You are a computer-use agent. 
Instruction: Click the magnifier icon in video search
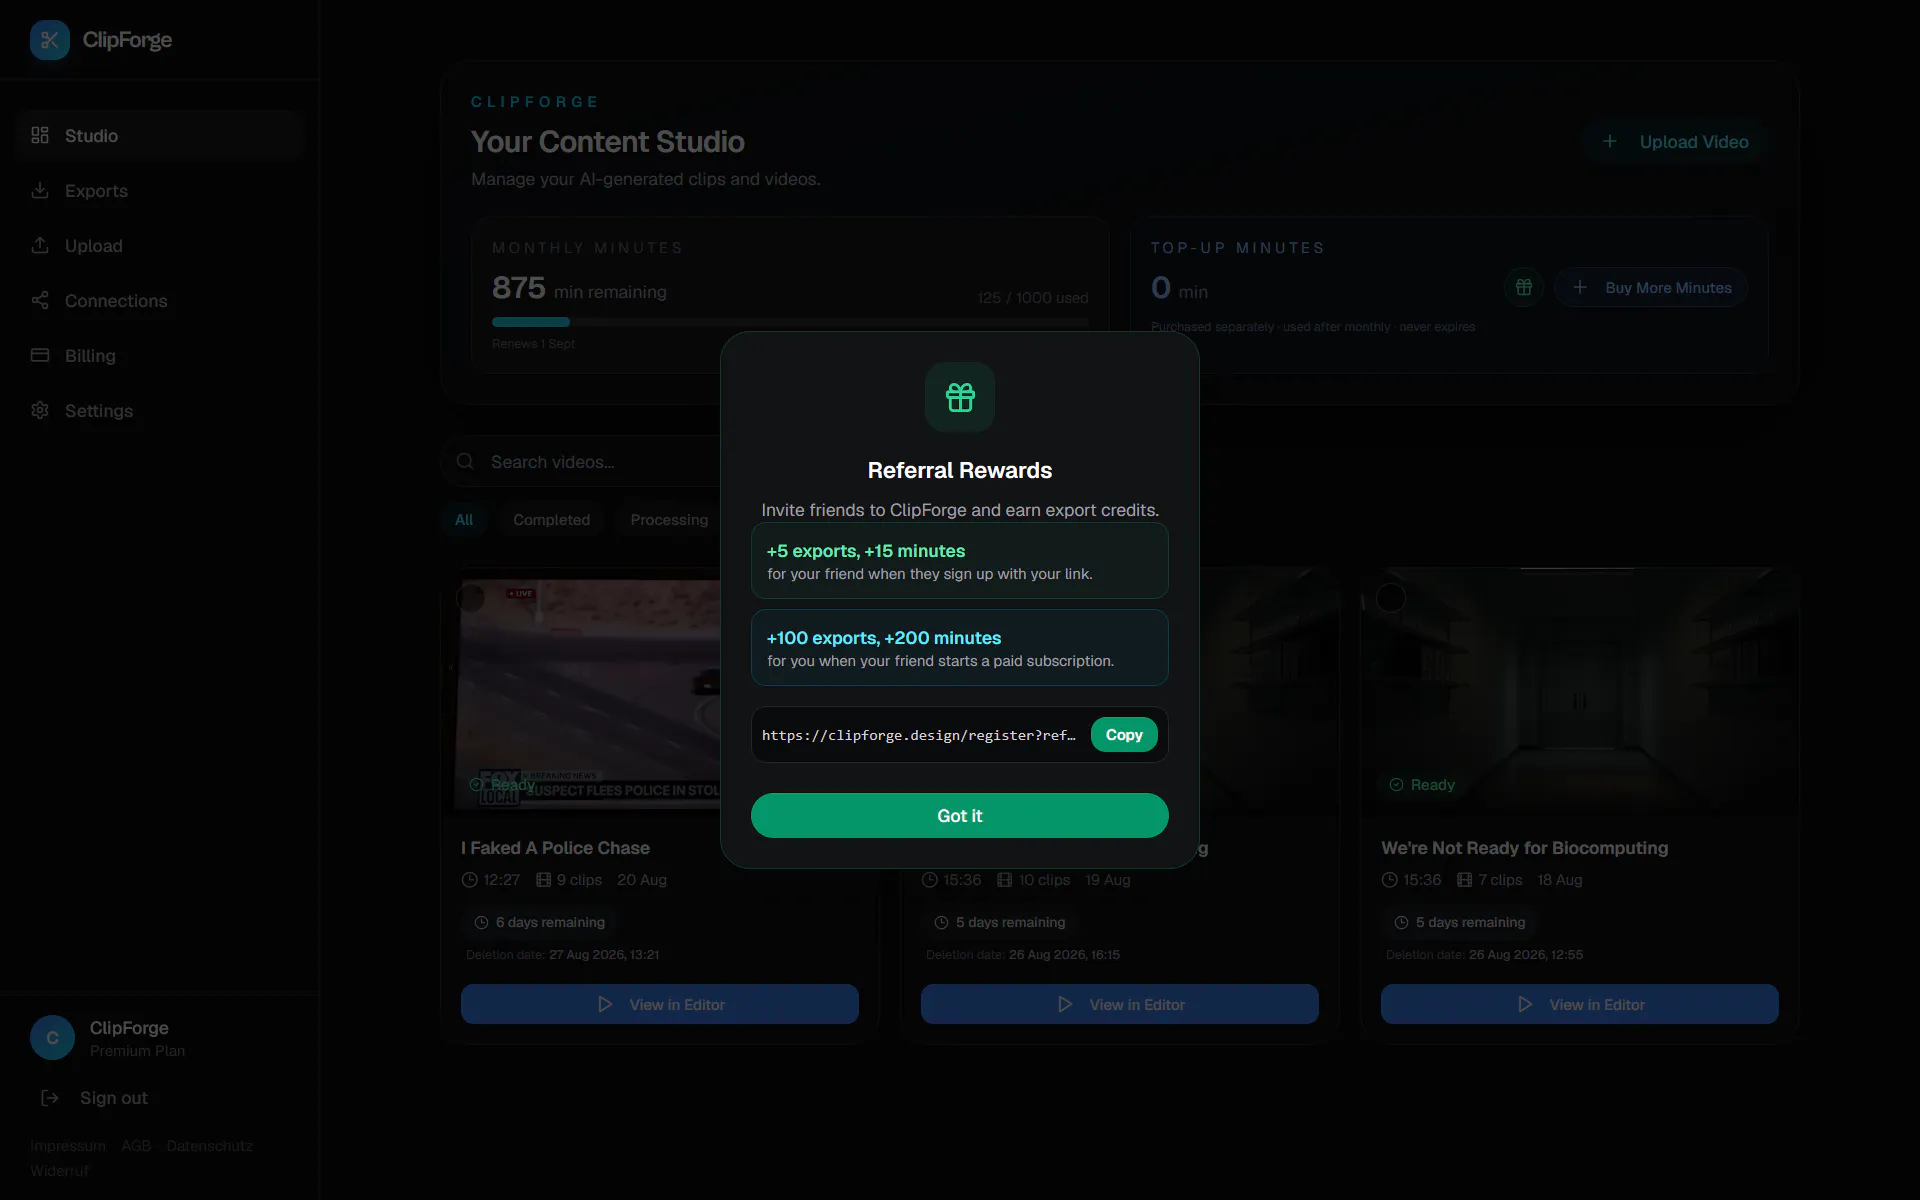(x=465, y=462)
